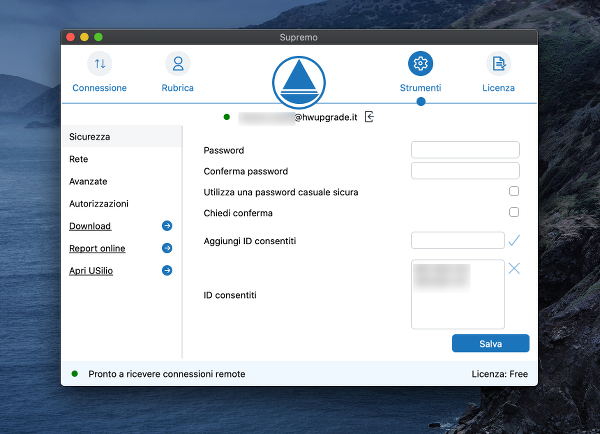
Task: Click the logout icon beside email
Action: point(369,117)
